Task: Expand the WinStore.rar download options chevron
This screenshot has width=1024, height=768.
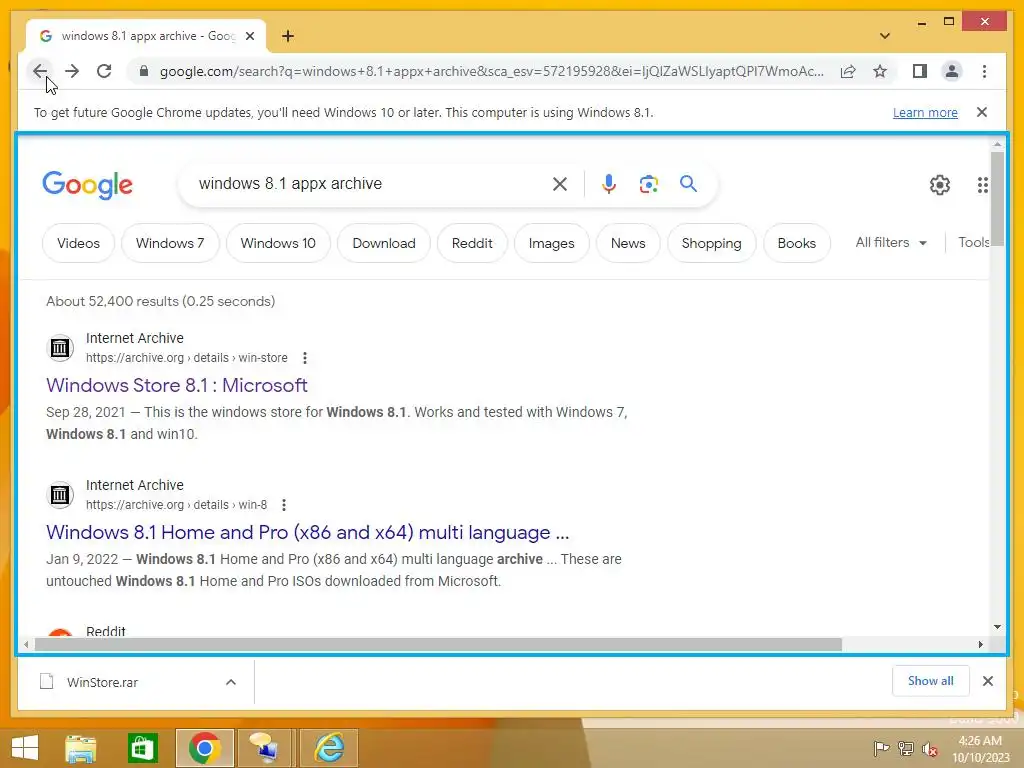Action: pos(231,682)
